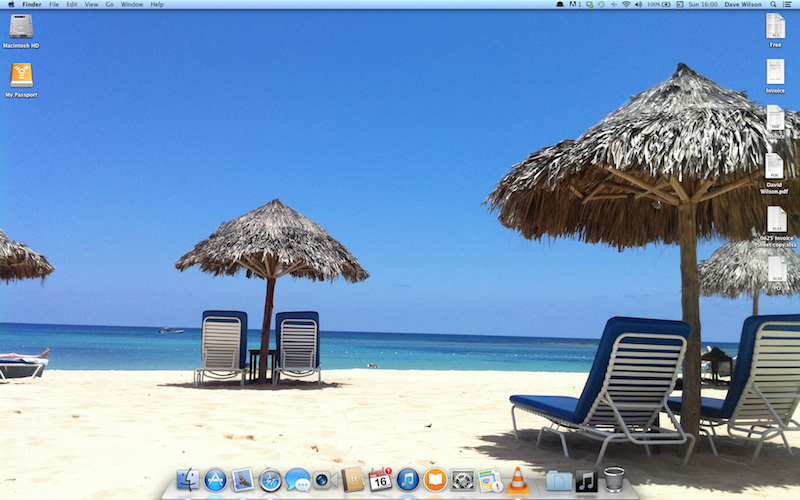The width and height of the screenshot is (800, 500).
Task: Open the Macintosh HD drive icon
Action: 21,31
